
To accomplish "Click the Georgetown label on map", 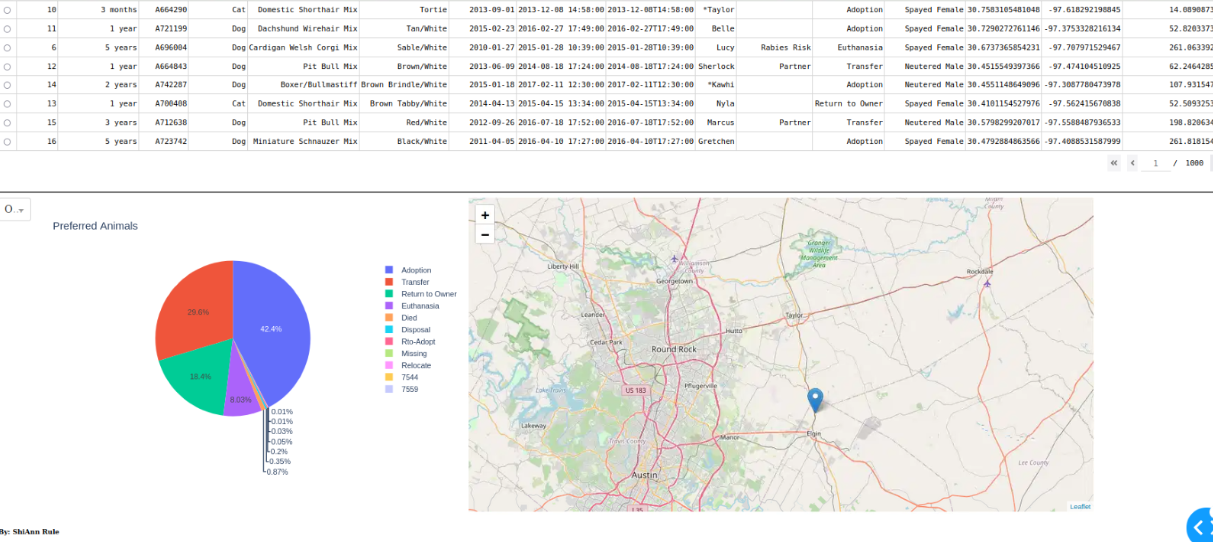I will 674,281.
